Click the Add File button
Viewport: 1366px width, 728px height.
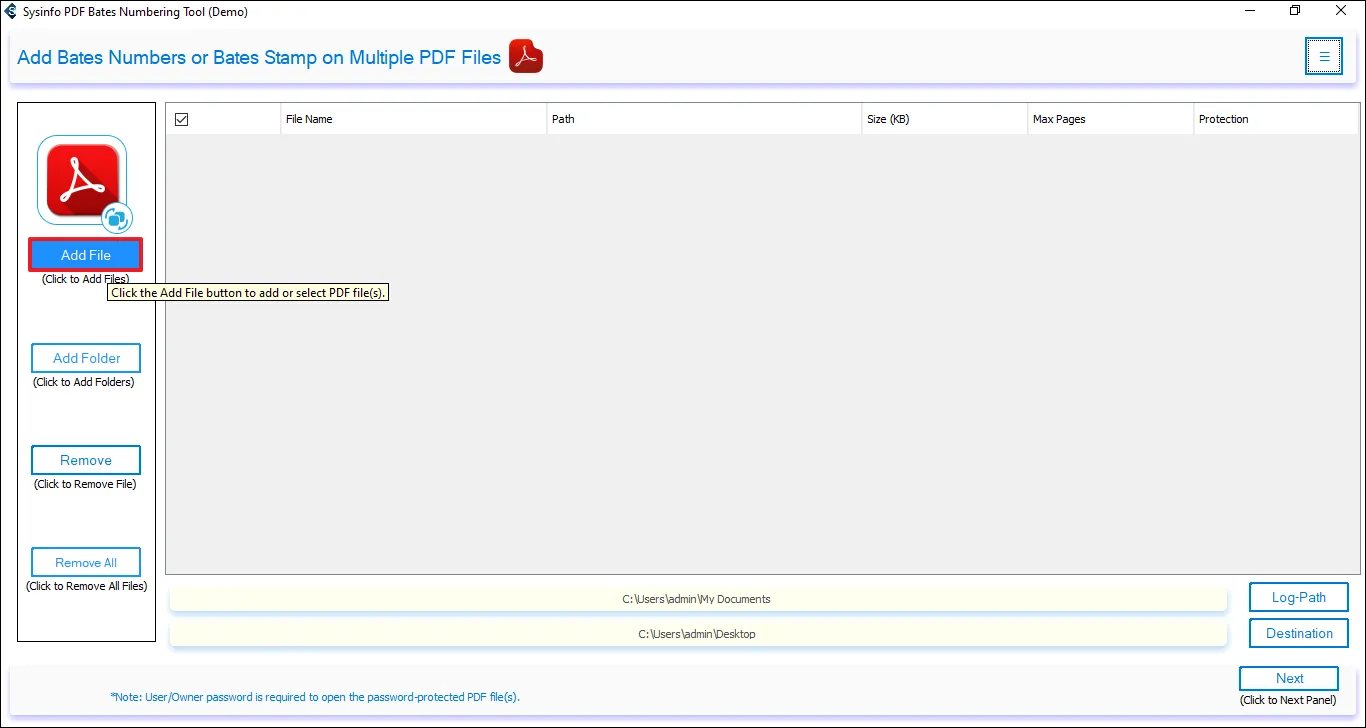86,255
